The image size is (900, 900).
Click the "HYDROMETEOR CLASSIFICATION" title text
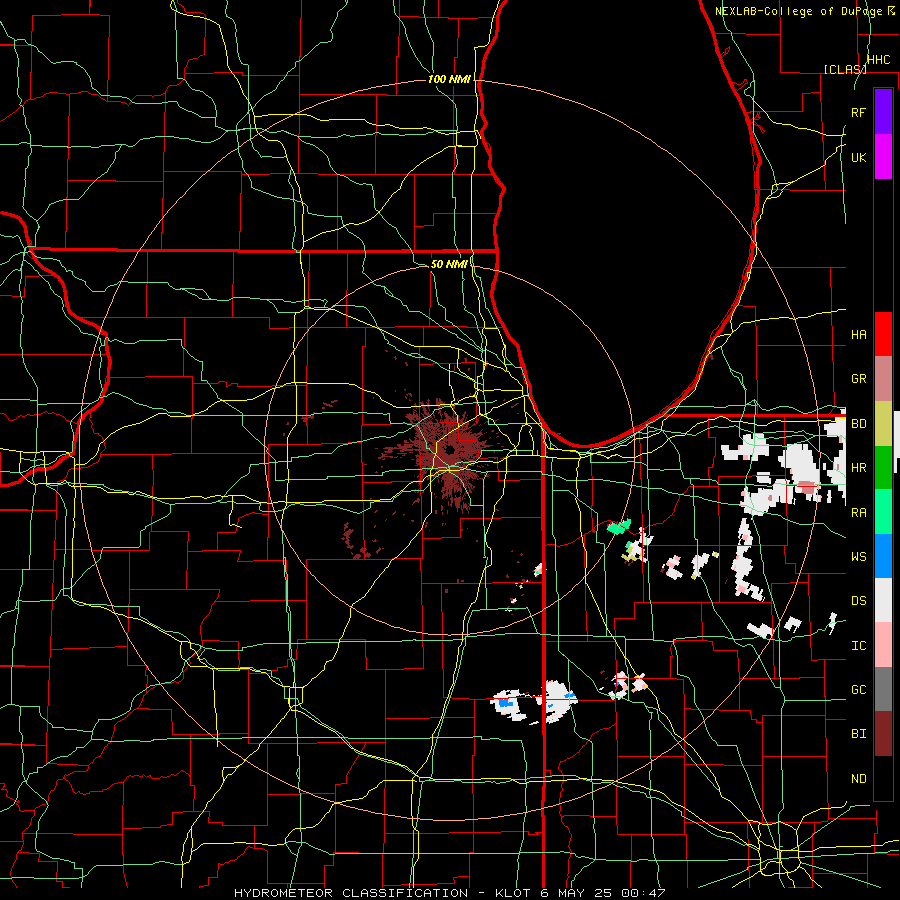pyautogui.click(x=351, y=893)
